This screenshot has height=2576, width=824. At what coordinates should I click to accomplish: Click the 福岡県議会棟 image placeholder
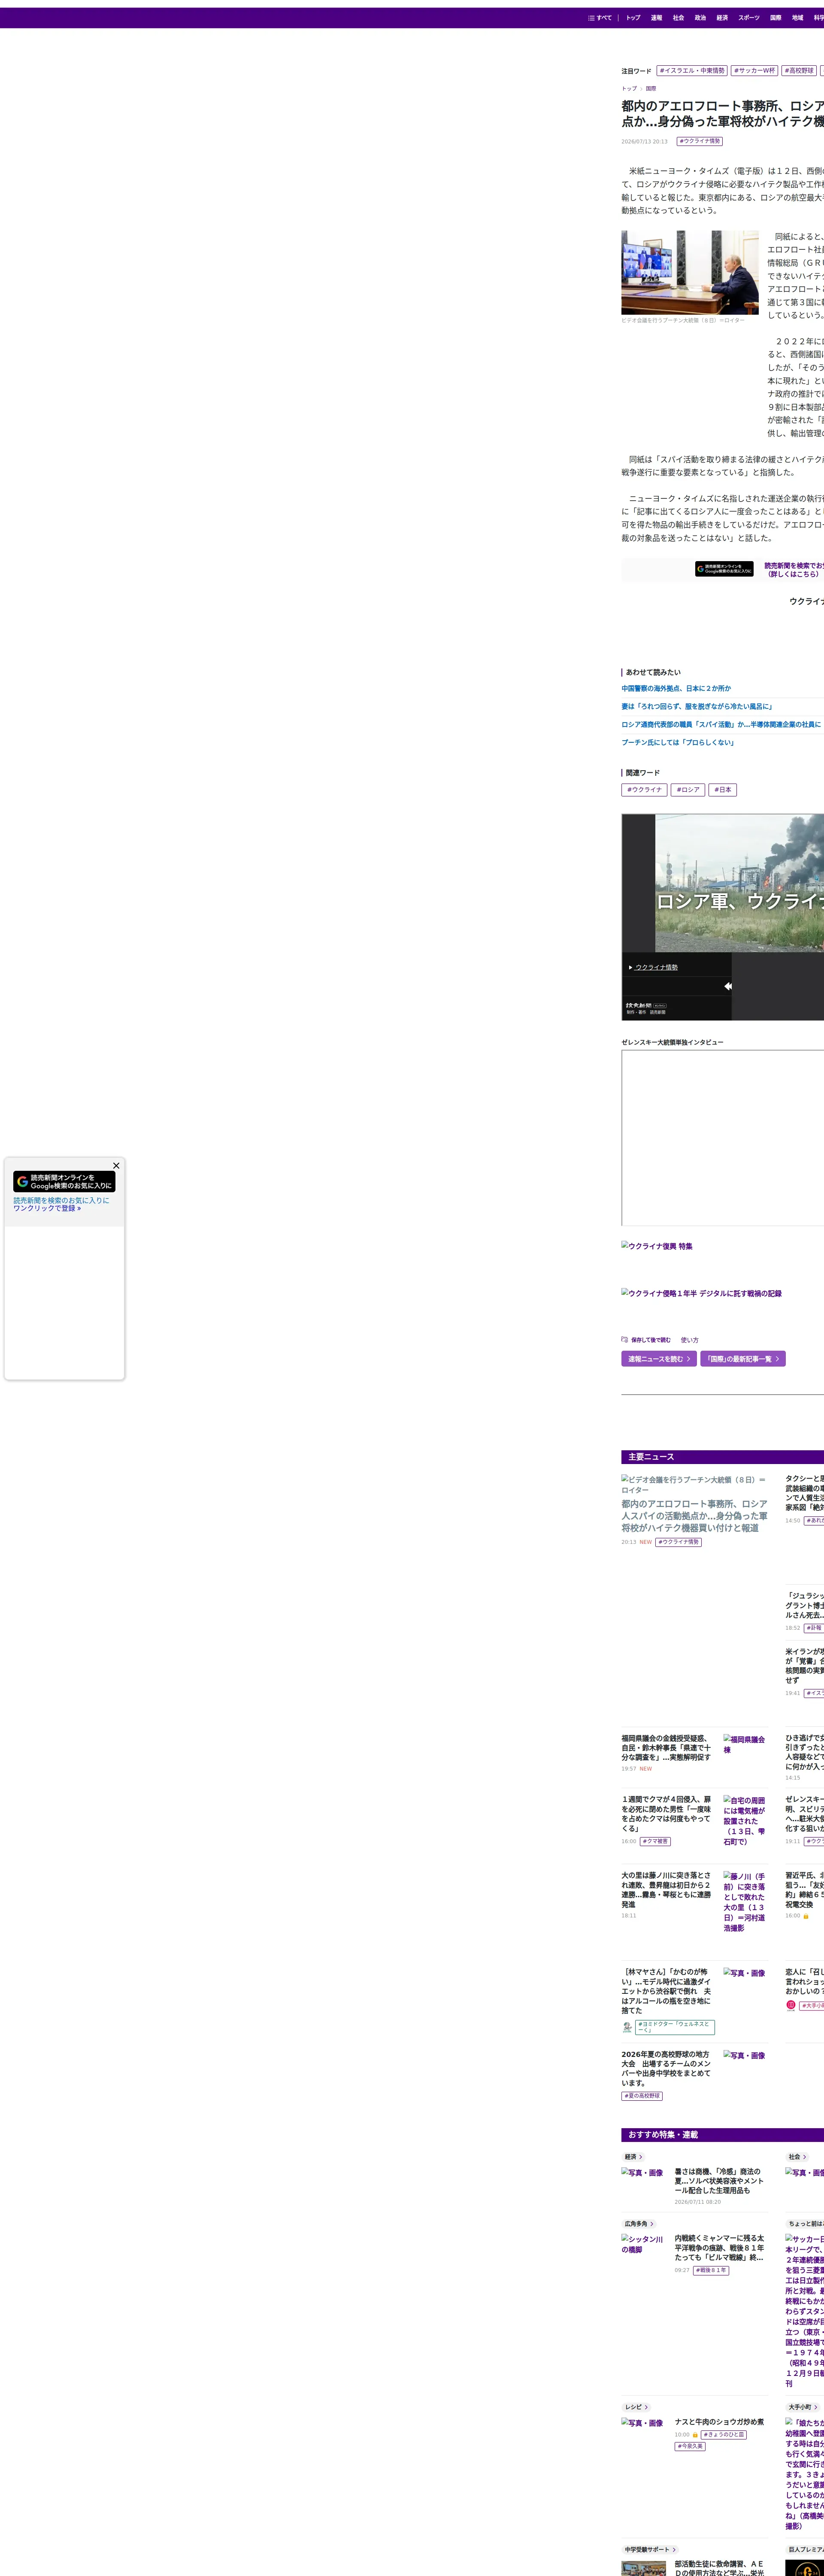click(x=745, y=1745)
